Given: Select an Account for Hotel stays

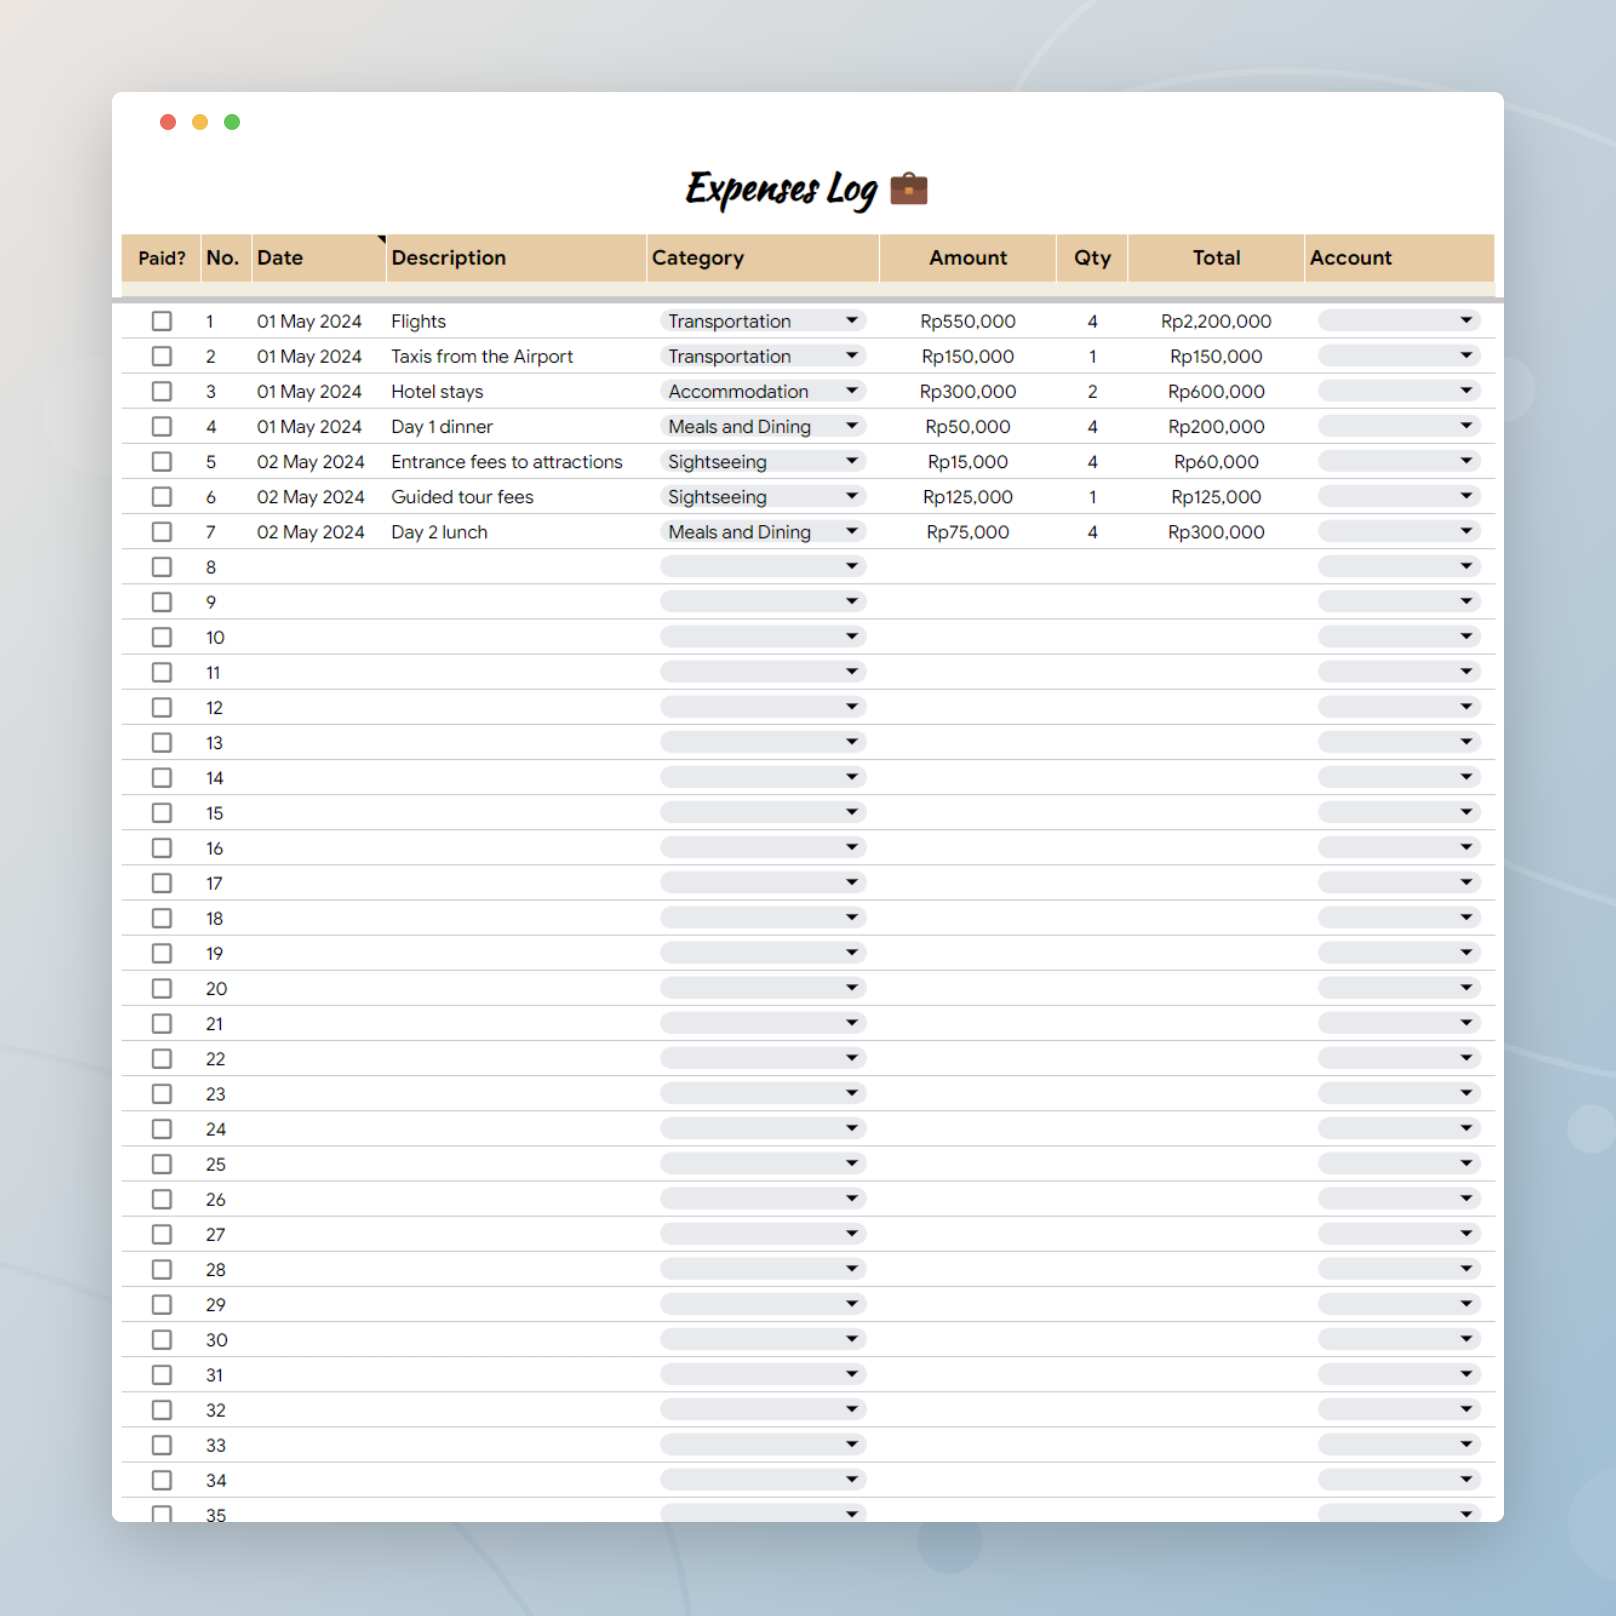Looking at the screenshot, I should (x=1399, y=391).
